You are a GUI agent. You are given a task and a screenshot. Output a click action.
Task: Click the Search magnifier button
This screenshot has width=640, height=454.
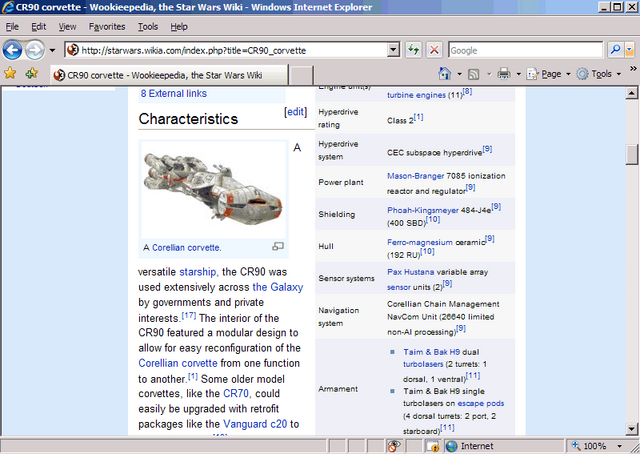pos(615,50)
